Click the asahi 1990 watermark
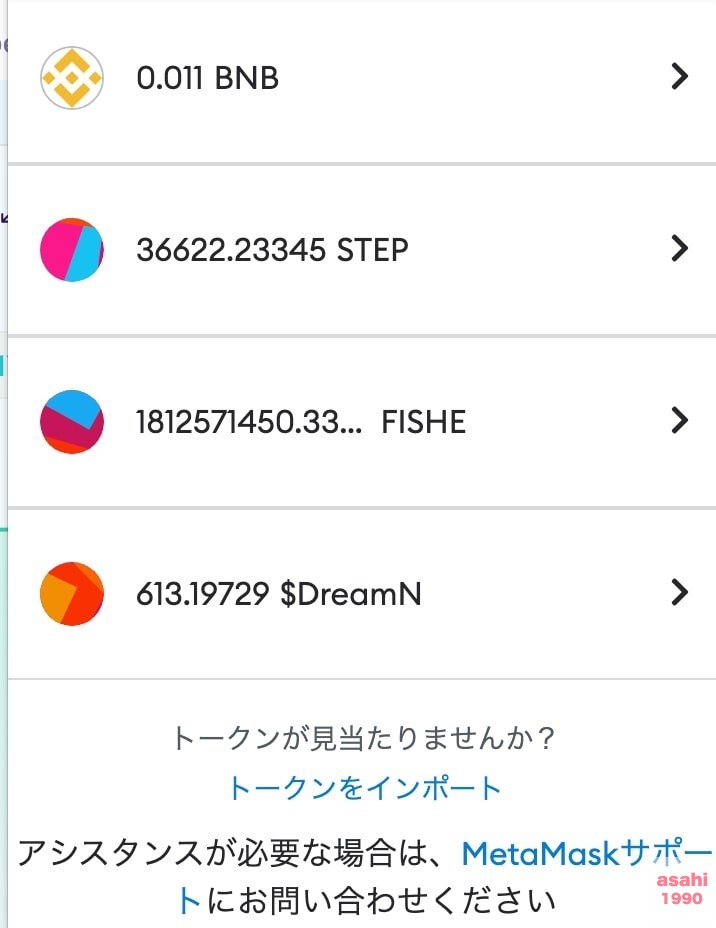Image resolution: width=716 pixels, height=928 pixels. pos(682,889)
